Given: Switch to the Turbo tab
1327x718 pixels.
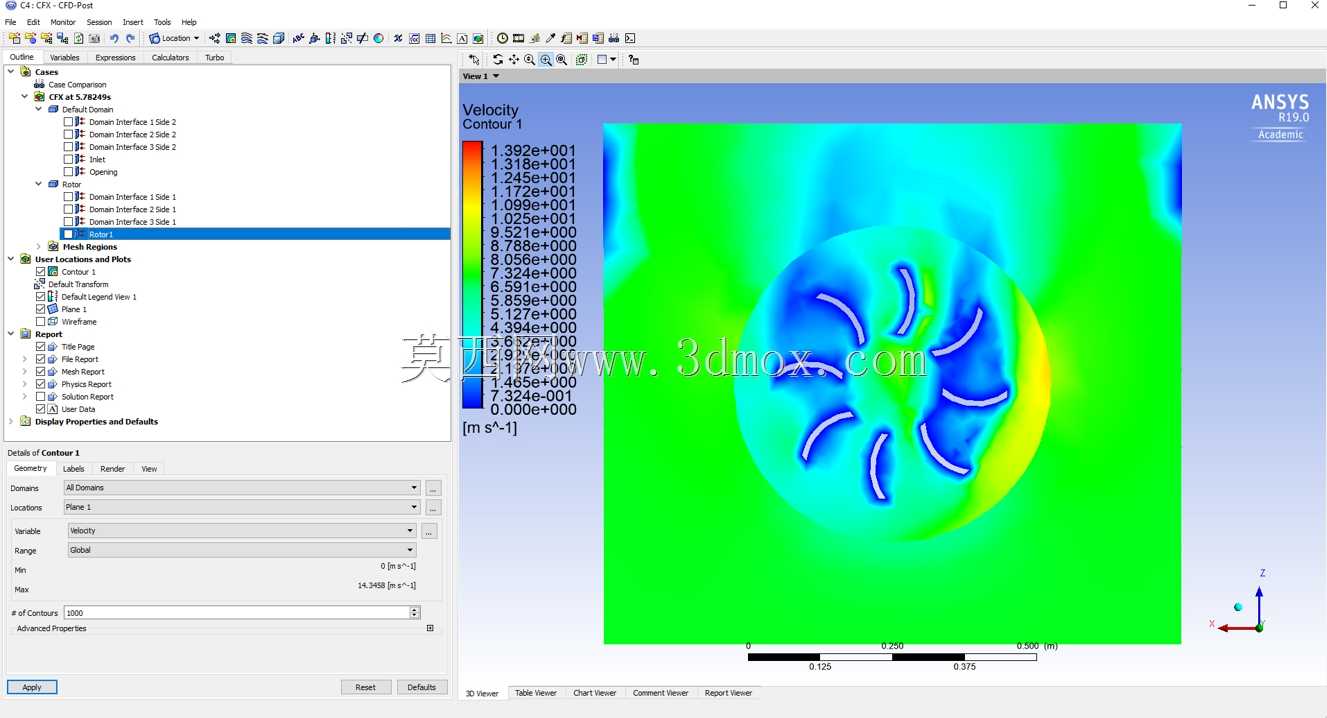Looking at the screenshot, I should point(214,58).
